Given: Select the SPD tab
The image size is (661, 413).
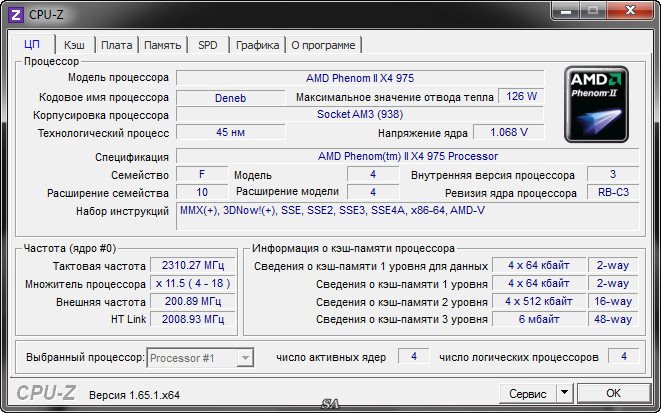Looking at the screenshot, I should coord(208,45).
